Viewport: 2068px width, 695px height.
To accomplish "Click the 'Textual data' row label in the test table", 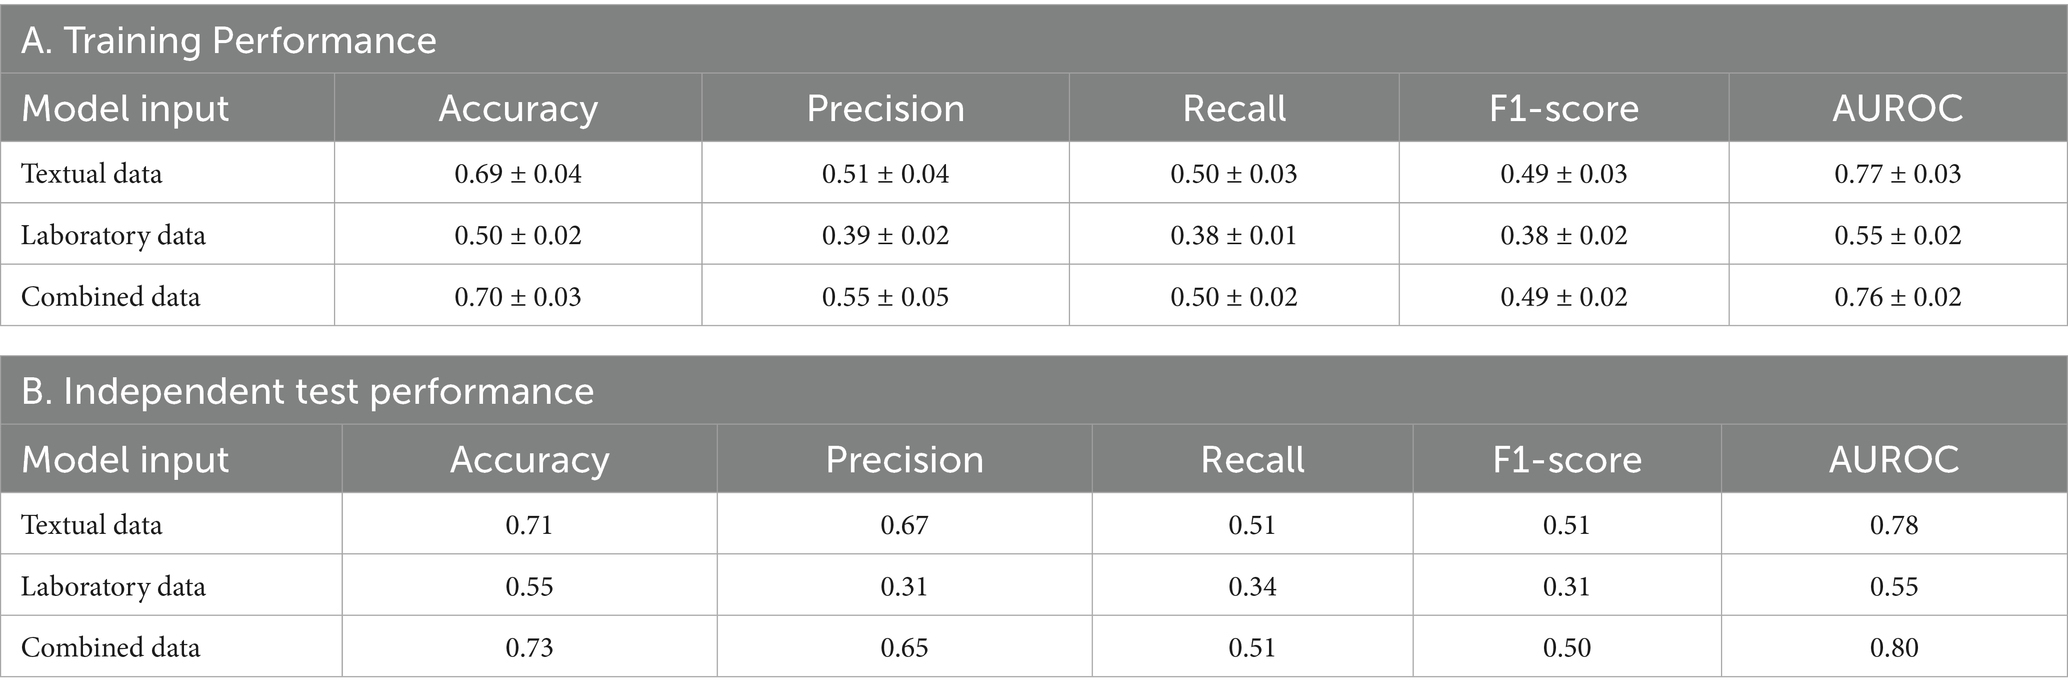I will (91, 525).
